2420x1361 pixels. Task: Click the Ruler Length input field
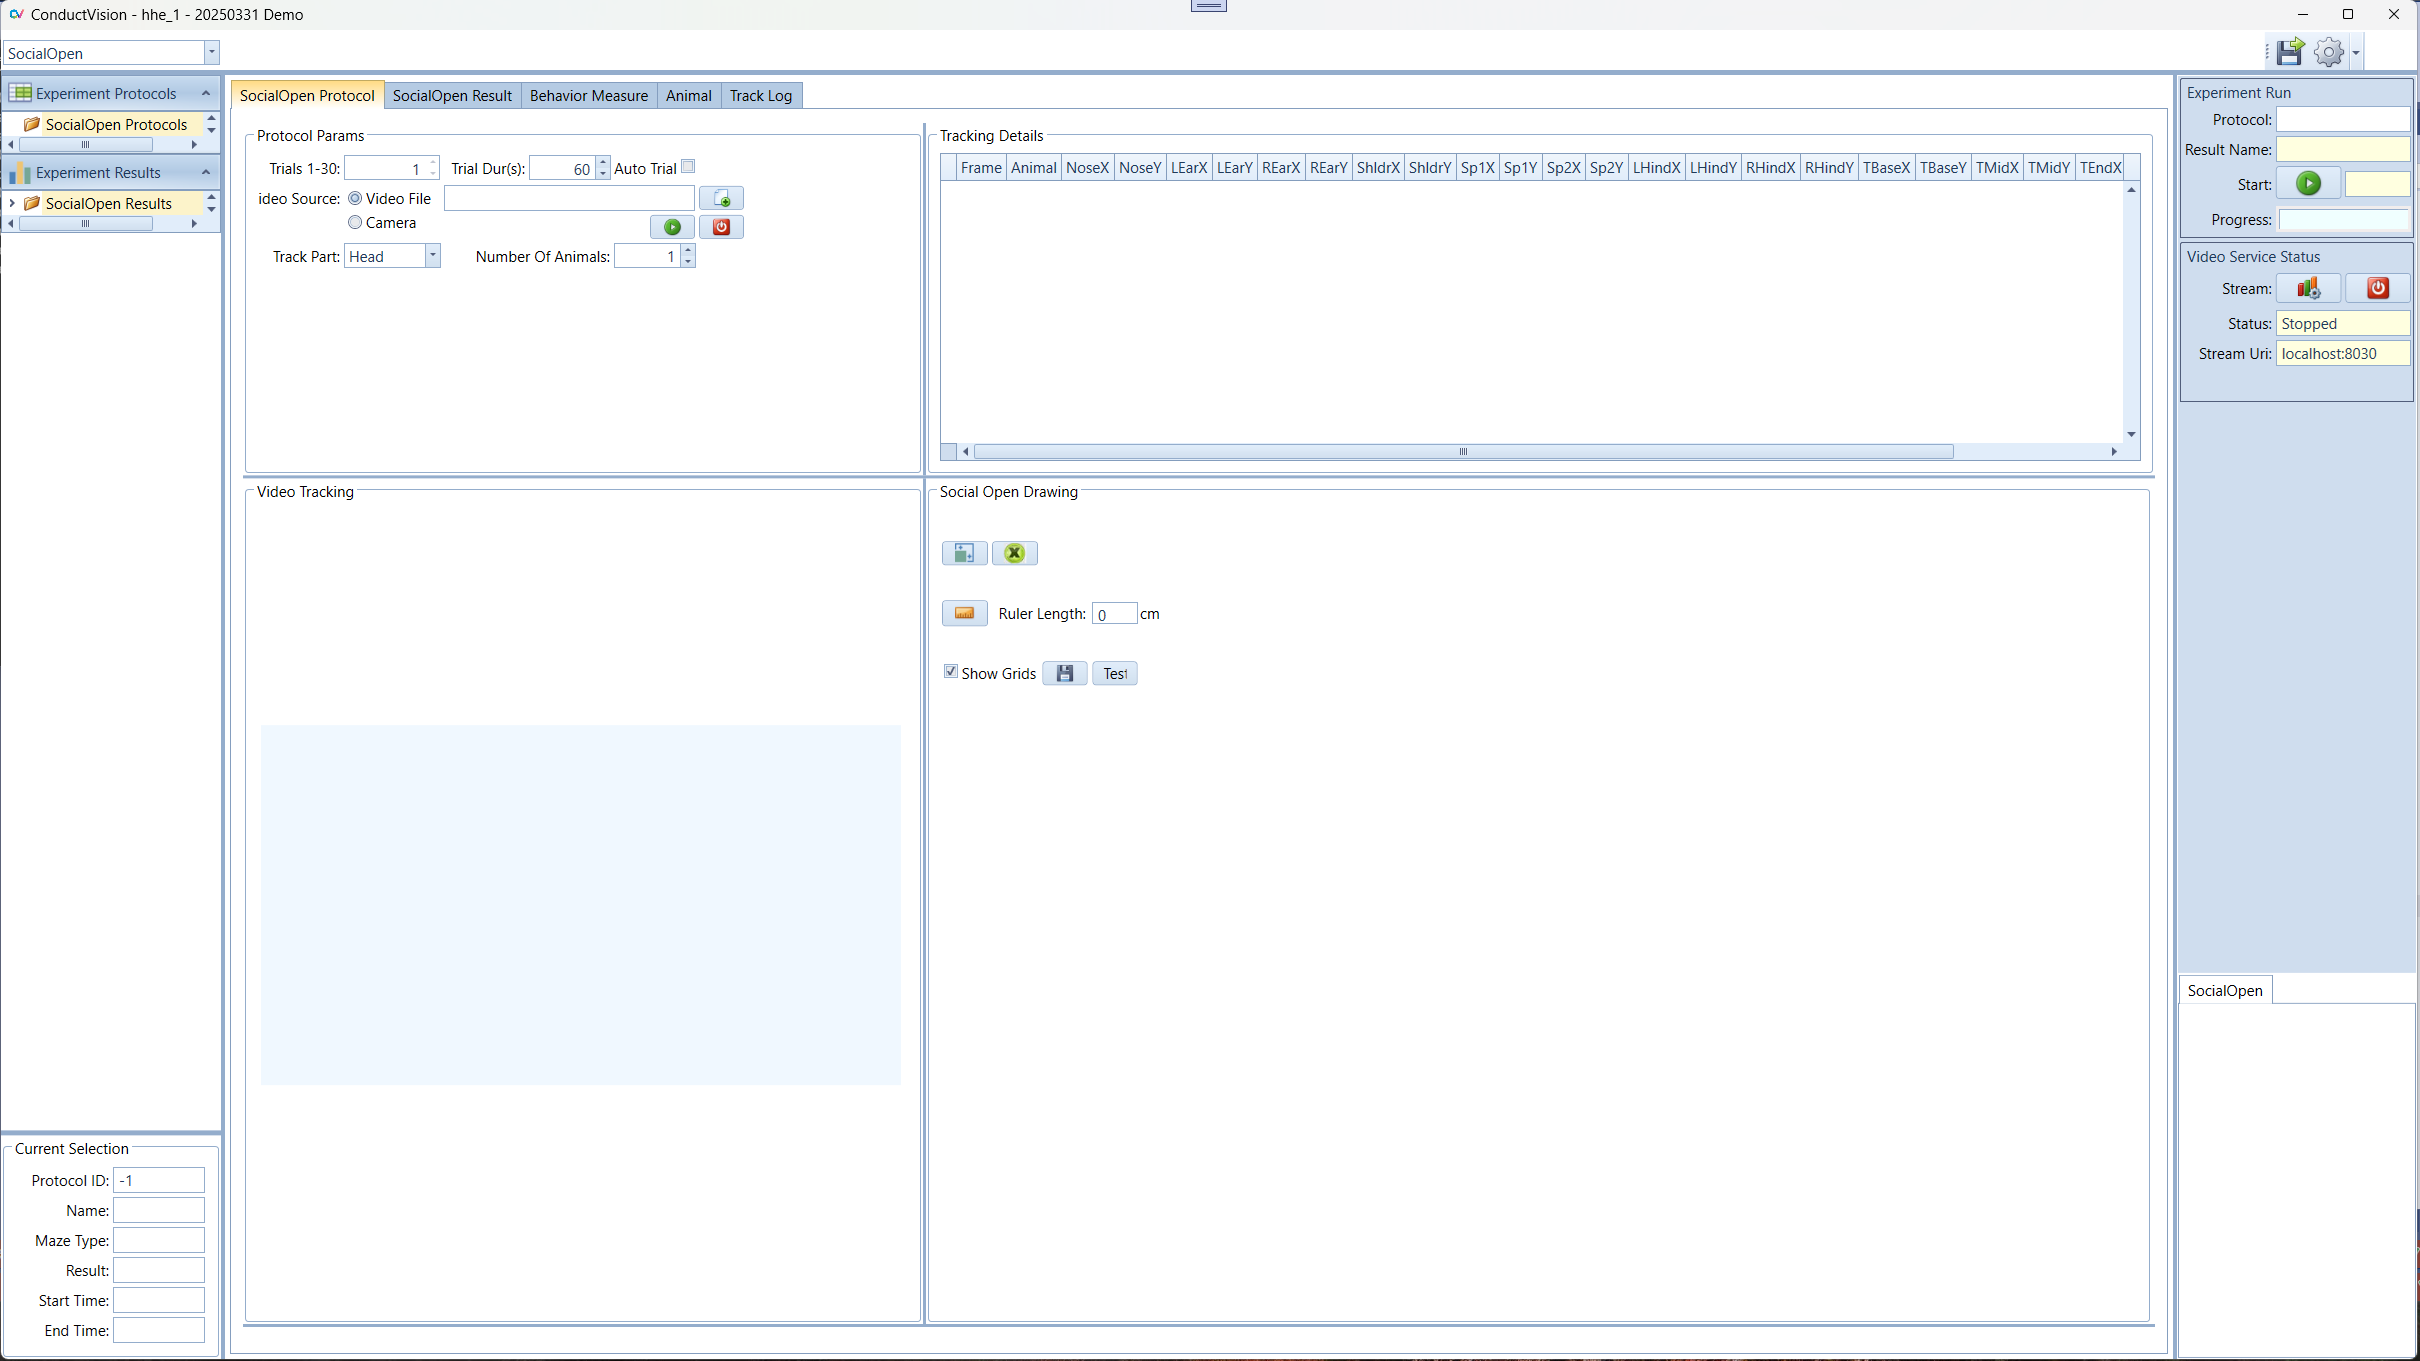[1113, 614]
